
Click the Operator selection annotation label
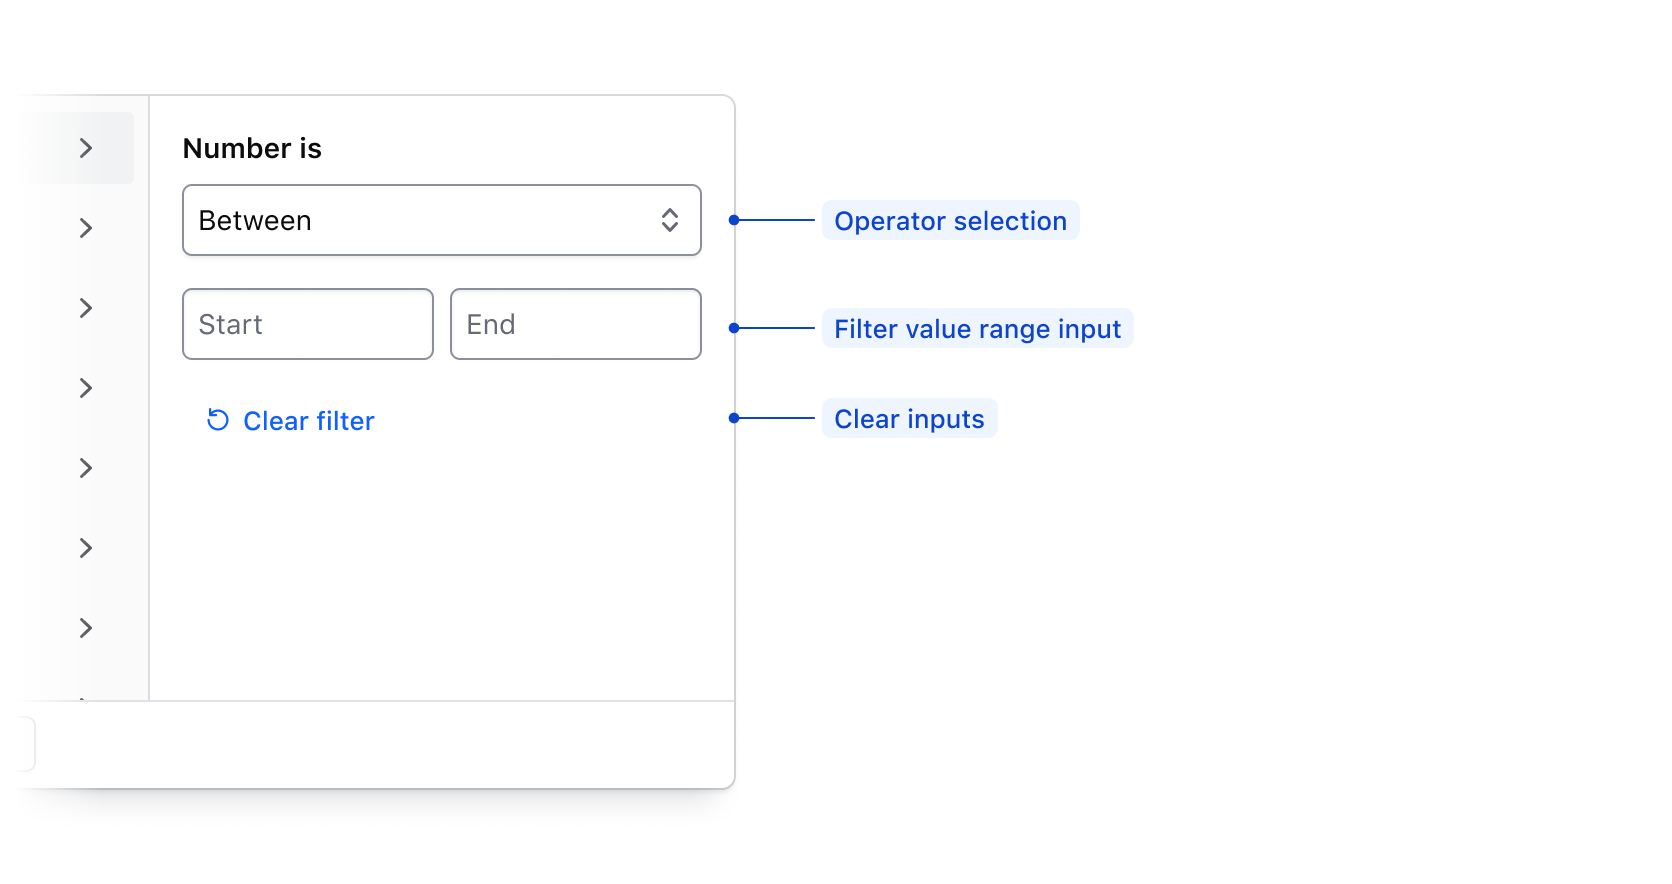pyautogui.click(x=950, y=221)
